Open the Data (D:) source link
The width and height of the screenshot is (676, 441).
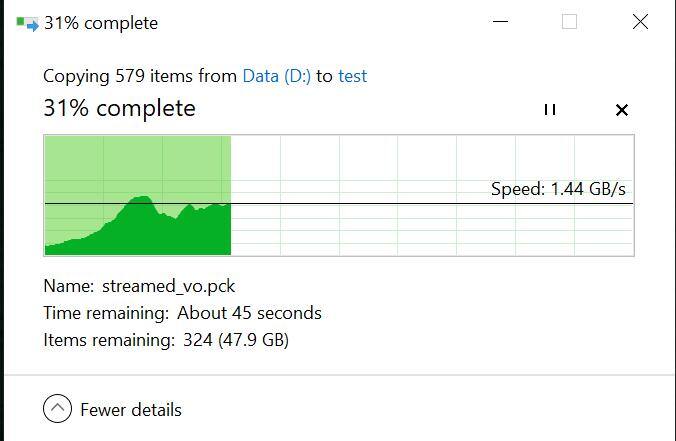[x=276, y=76]
